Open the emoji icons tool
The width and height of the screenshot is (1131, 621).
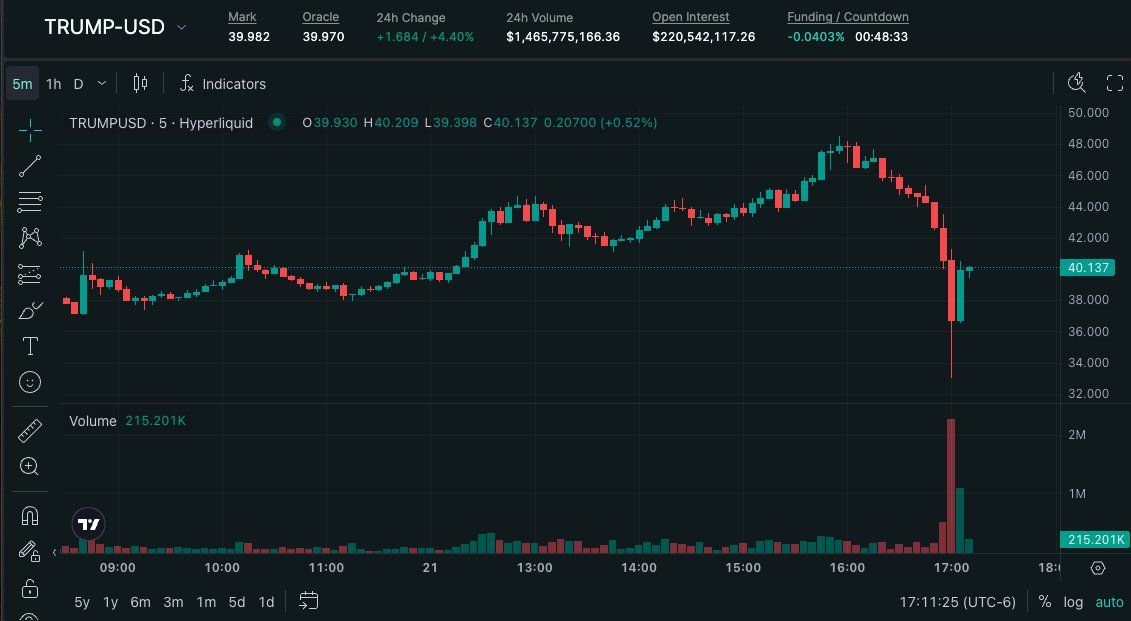(30, 382)
